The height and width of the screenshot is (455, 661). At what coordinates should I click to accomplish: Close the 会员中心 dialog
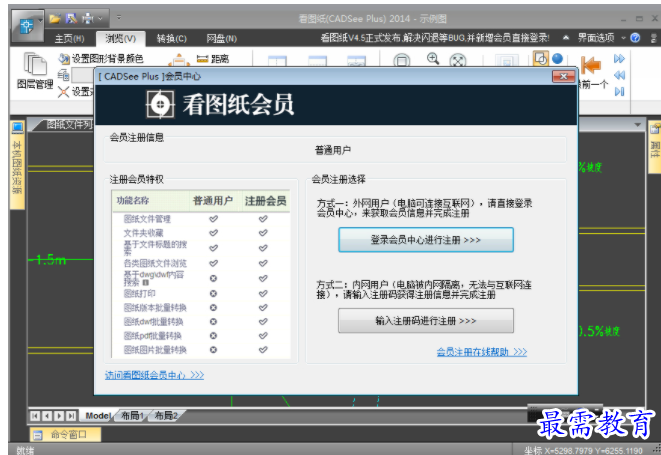(x=564, y=76)
